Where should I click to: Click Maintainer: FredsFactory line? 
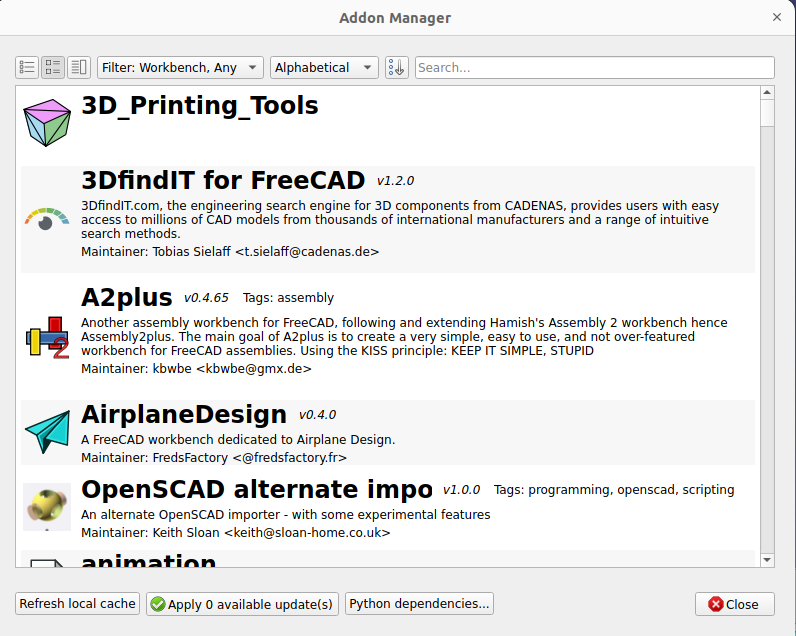pyautogui.click(x=214, y=458)
